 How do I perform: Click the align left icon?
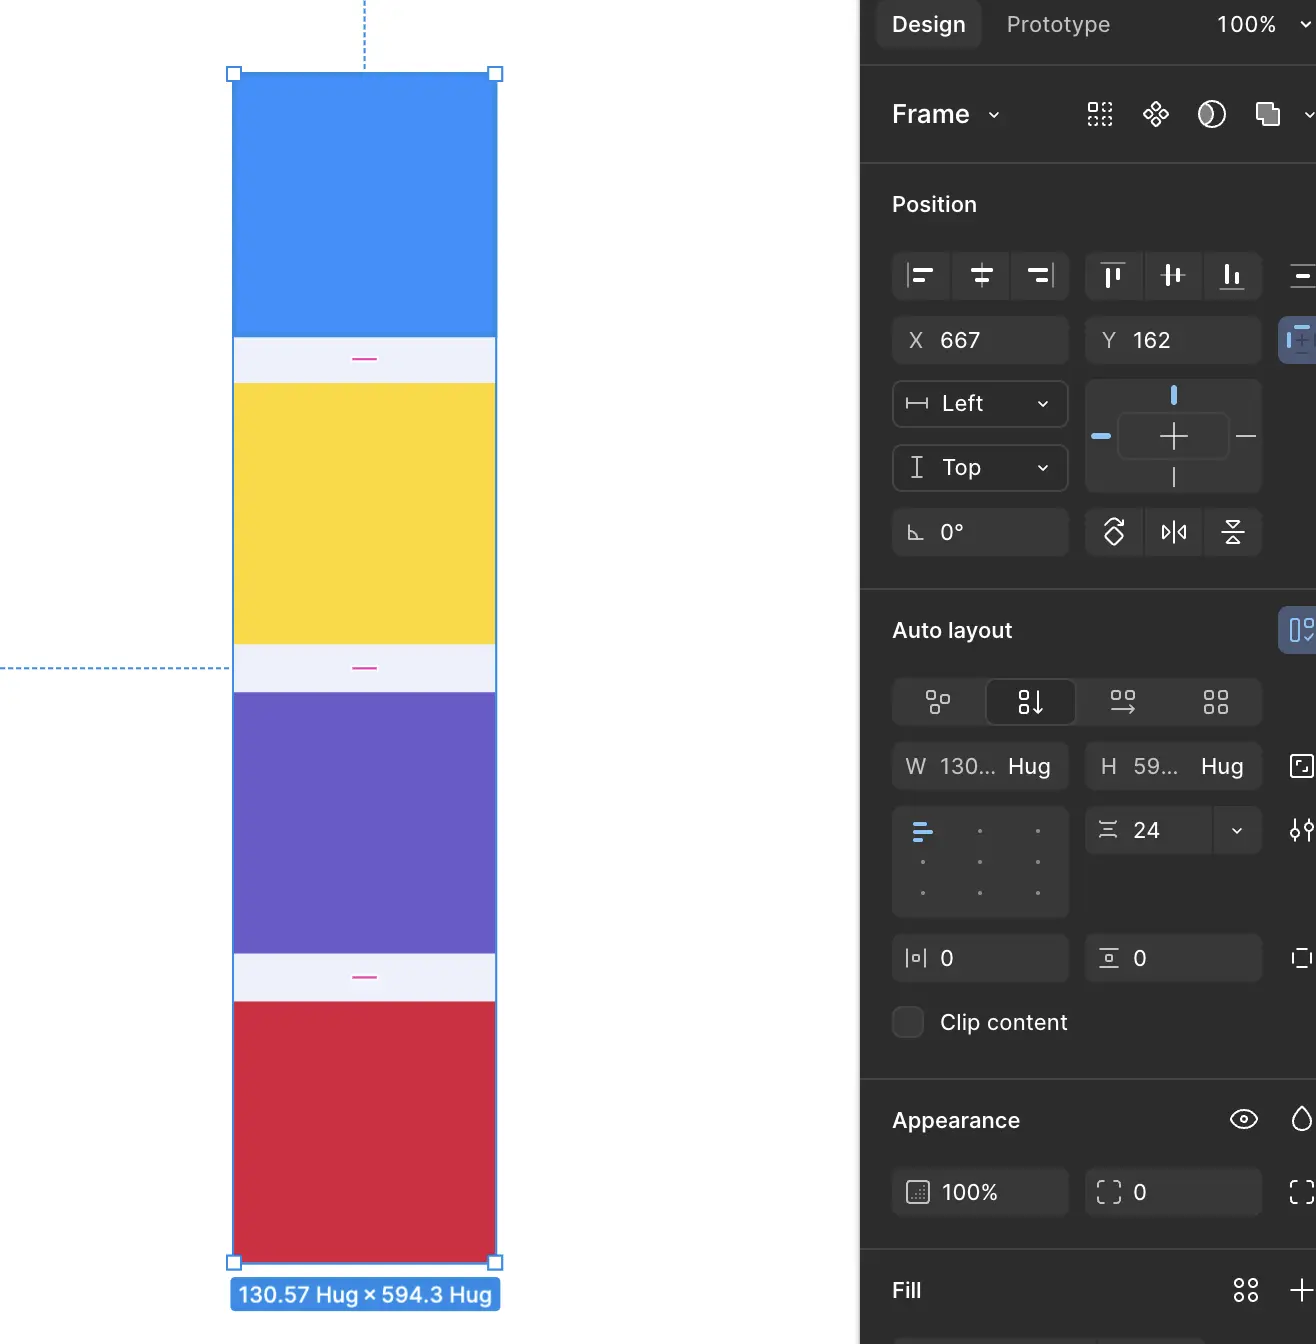coord(920,275)
